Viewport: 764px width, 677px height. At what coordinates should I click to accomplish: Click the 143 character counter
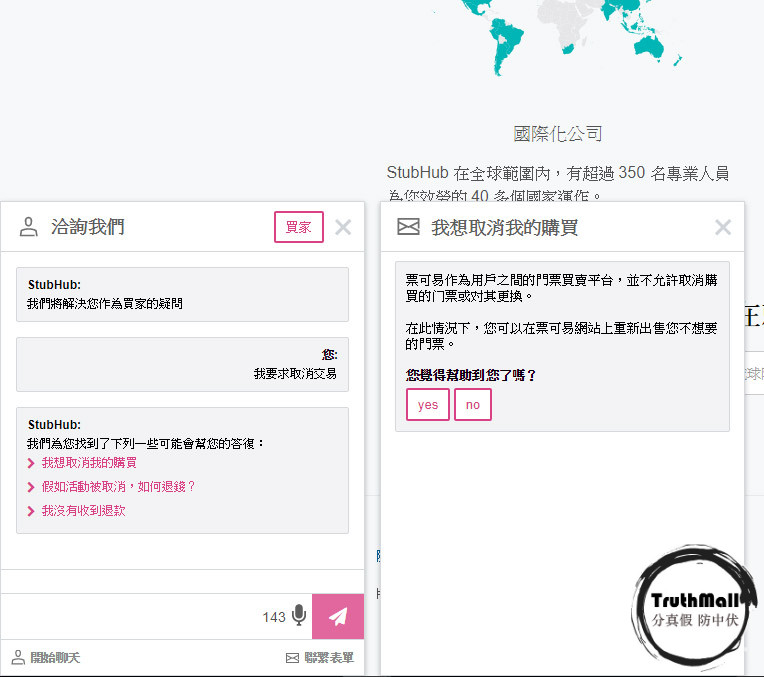click(x=273, y=617)
